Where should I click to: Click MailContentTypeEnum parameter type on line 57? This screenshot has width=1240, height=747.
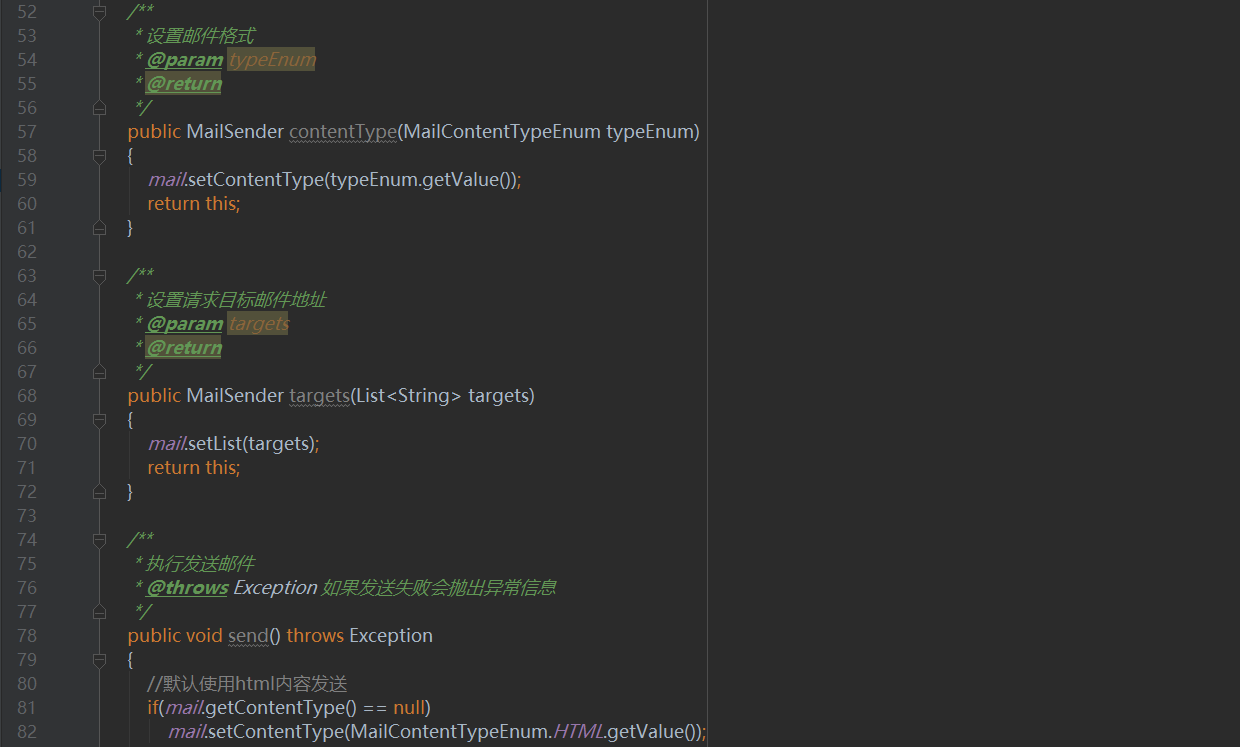click(502, 132)
